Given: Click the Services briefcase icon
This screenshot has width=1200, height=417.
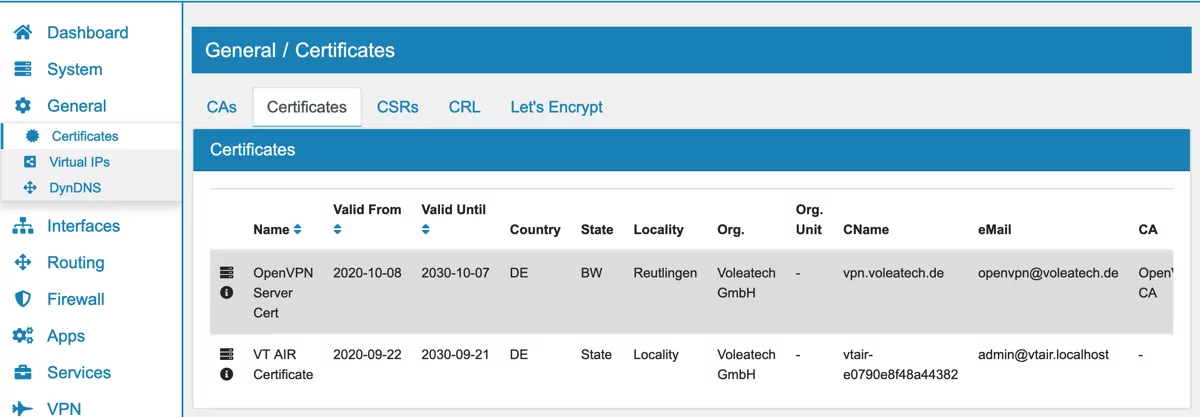Looking at the screenshot, I should [22, 373].
